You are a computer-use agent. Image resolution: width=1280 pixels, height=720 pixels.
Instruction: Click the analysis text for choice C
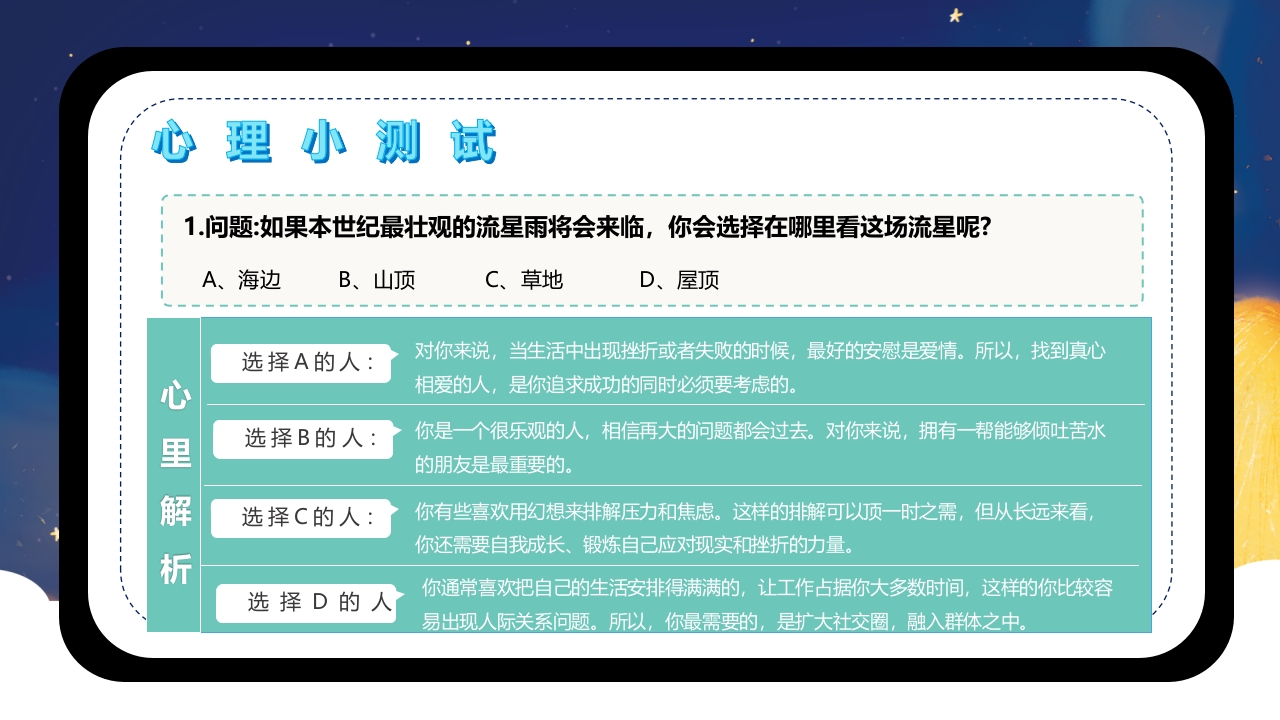click(750, 525)
